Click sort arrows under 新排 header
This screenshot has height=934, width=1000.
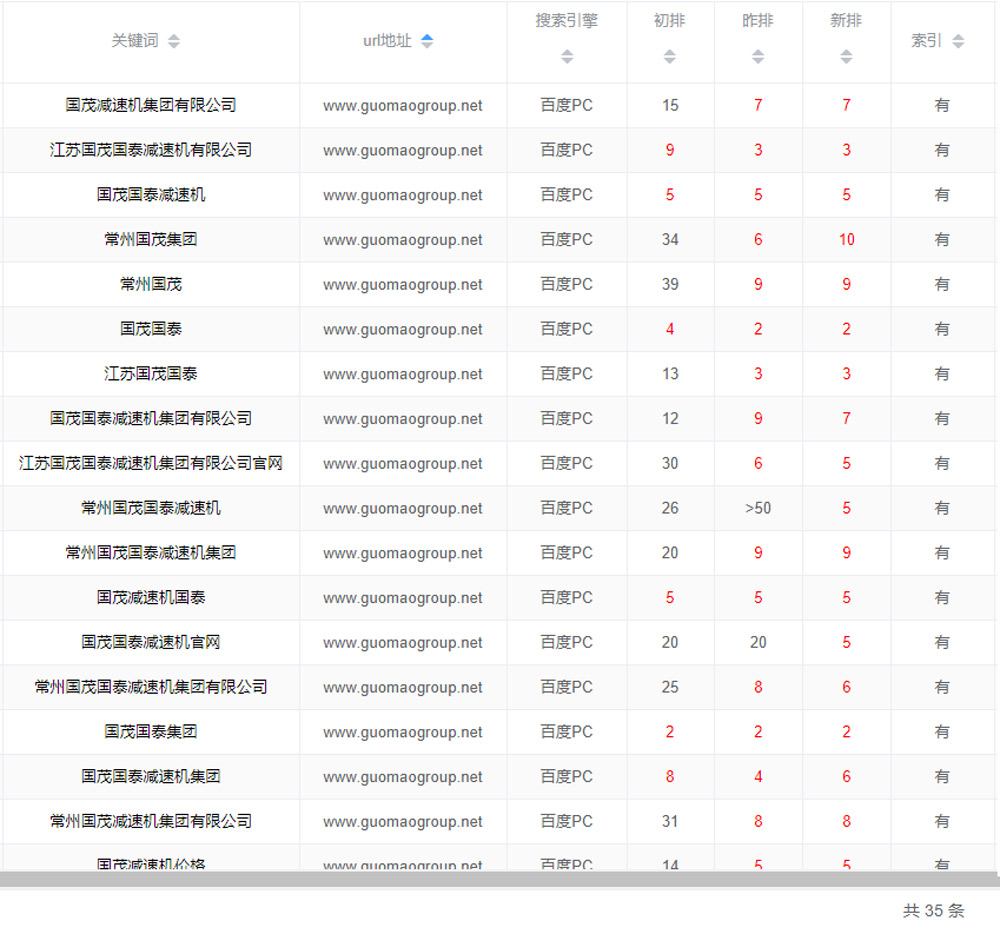coord(846,57)
